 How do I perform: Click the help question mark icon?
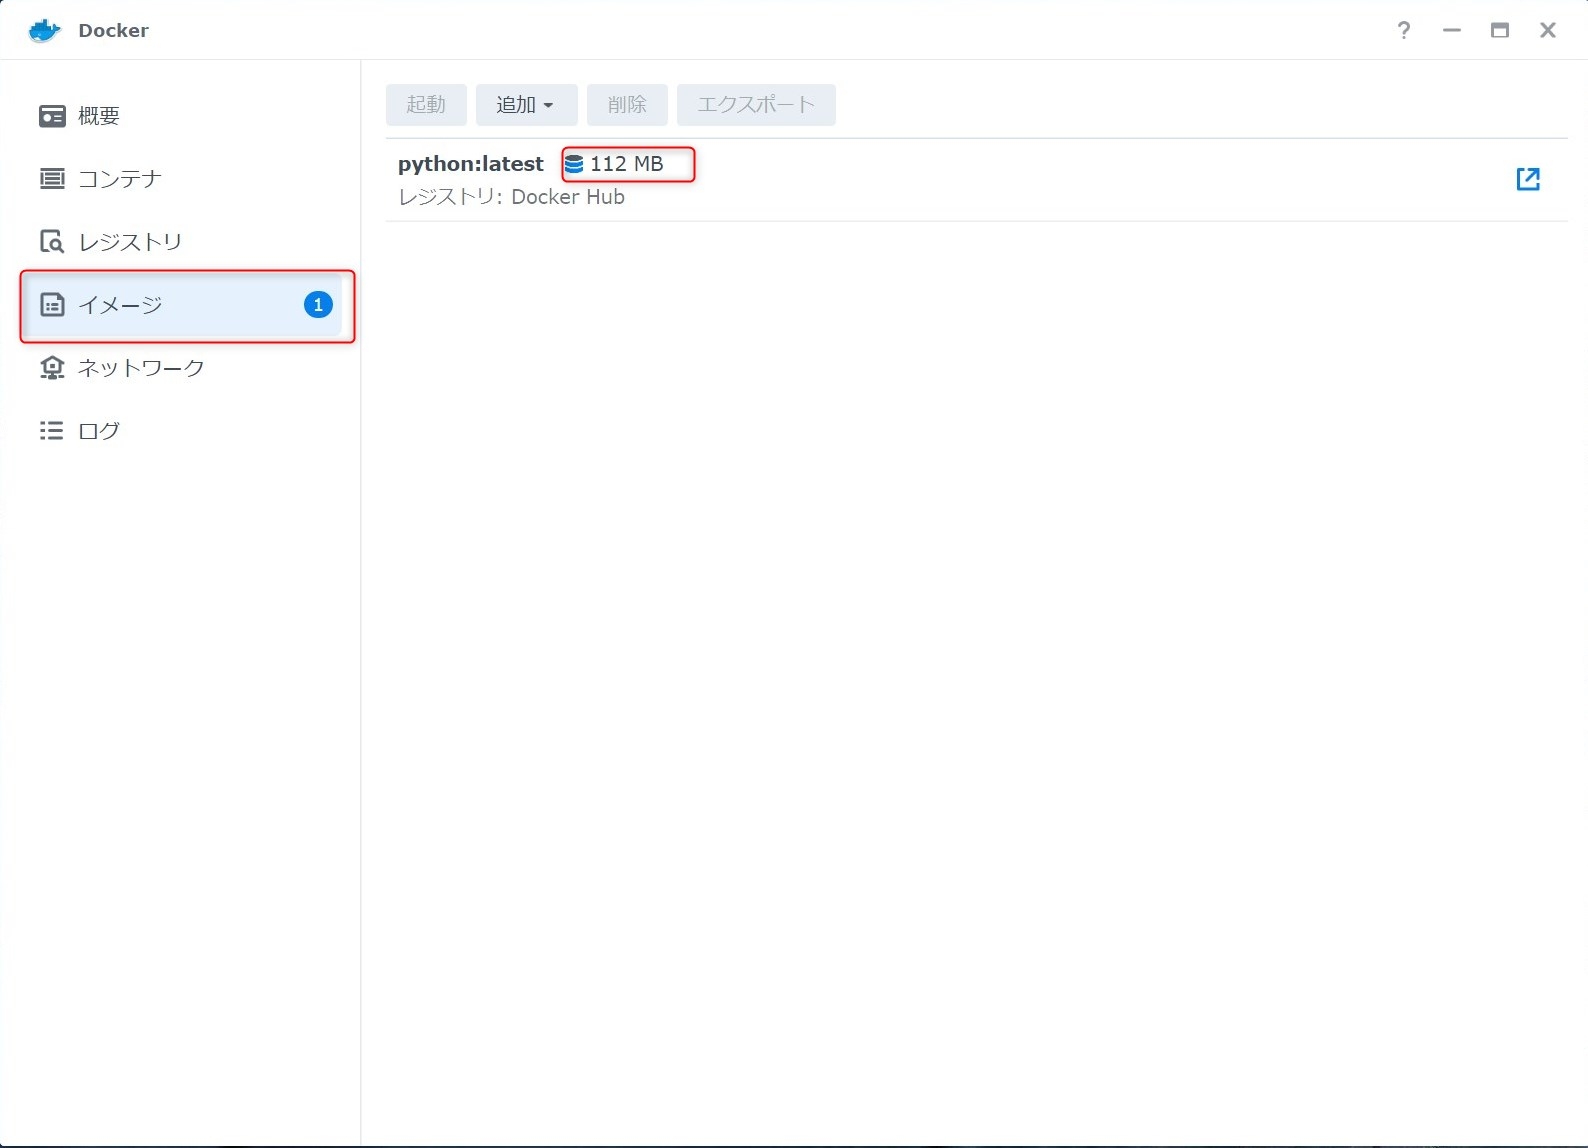1404,30
